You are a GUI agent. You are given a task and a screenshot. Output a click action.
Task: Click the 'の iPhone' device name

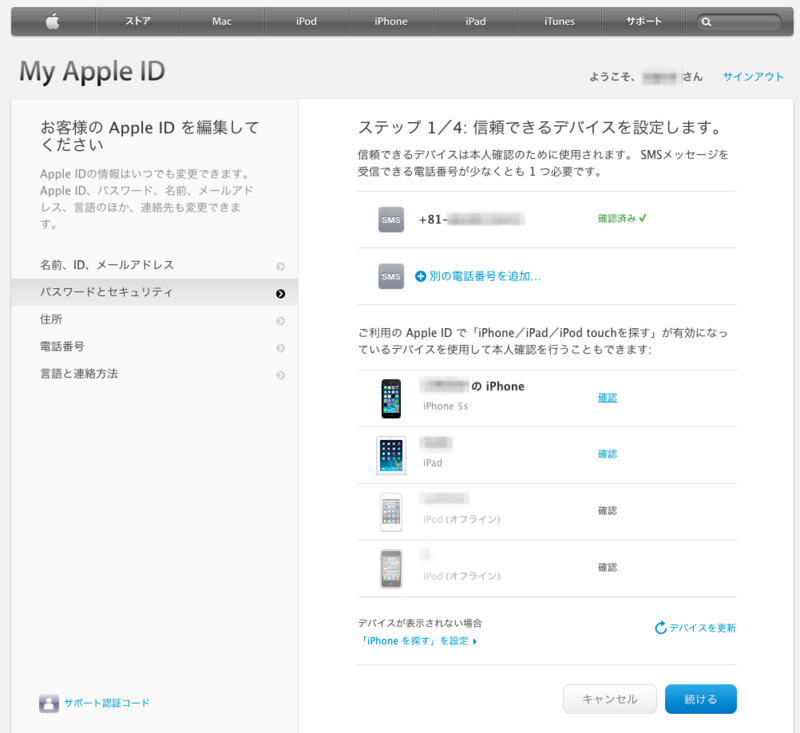(497, 386)
